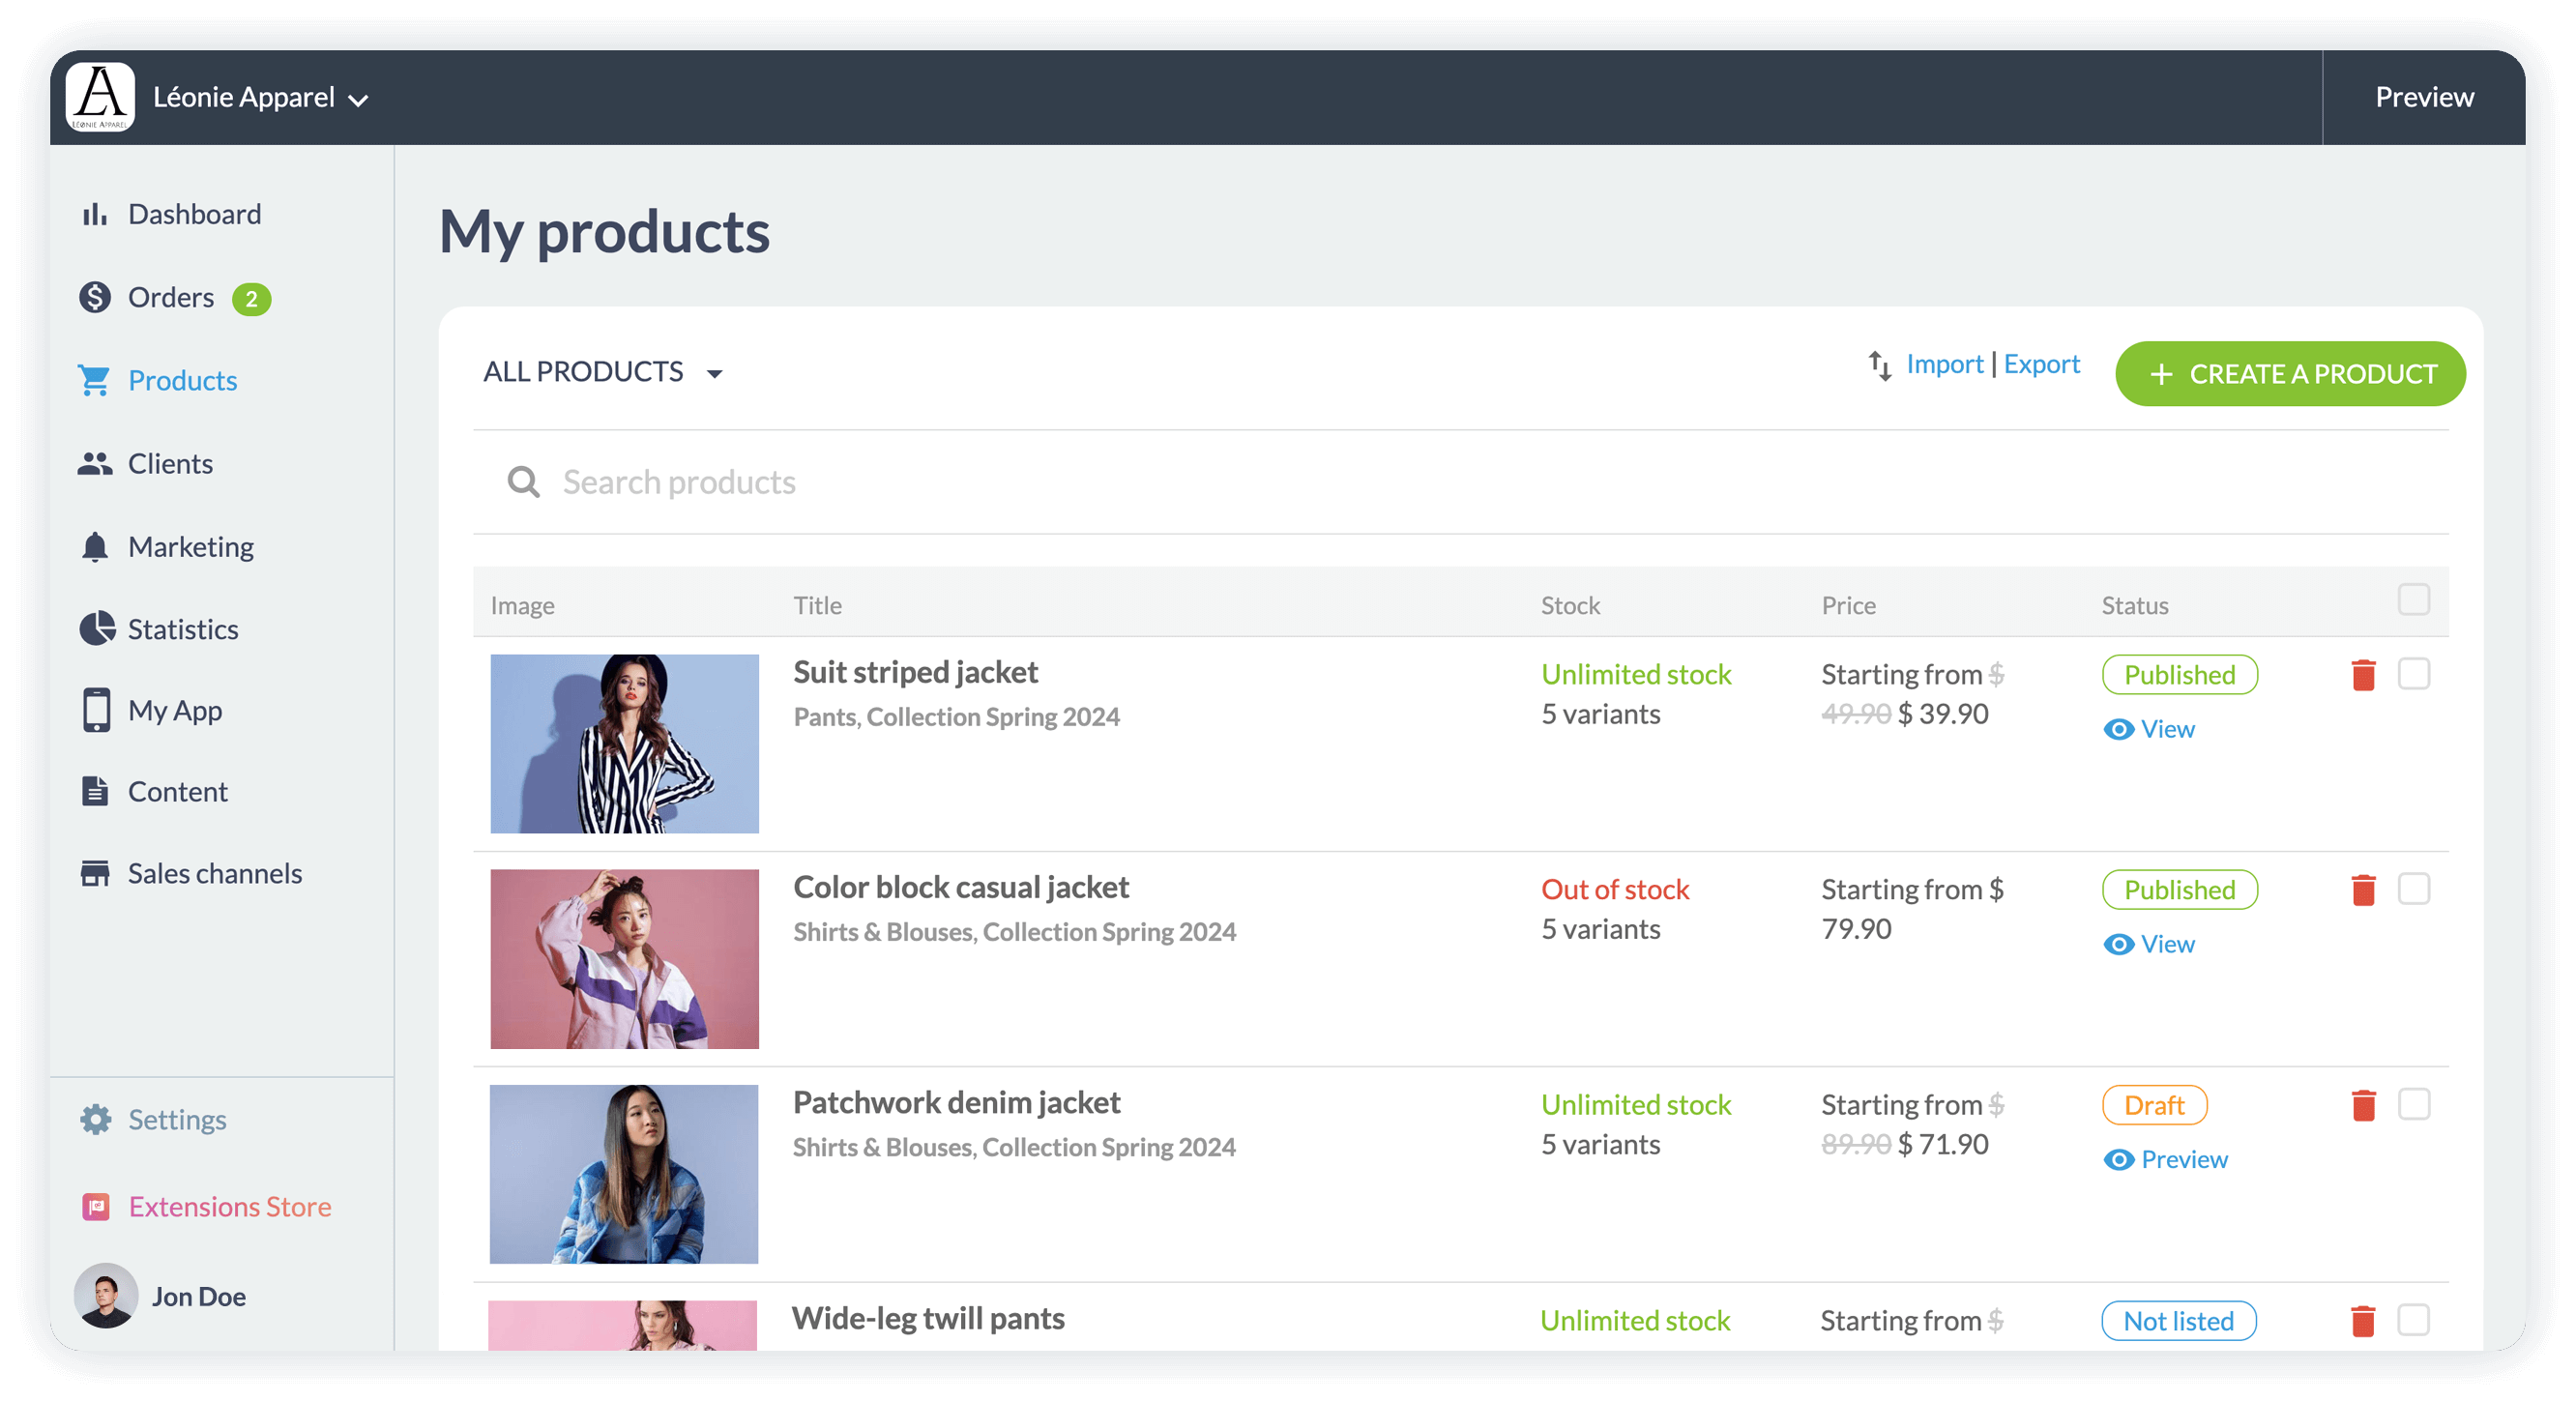The width and height of the screenshot is (2576, 1401).
Task: Click the search magnifier in products search bar
Action: click(x=523, y=482)
